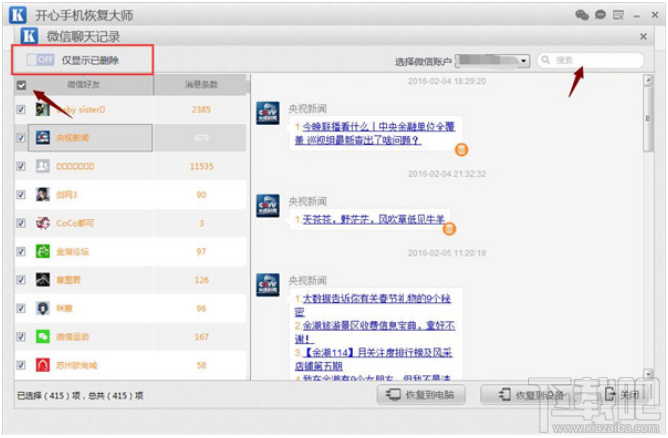The height and width of the screenshot is (438, 668).
Task: Click the 关闭 button at the bottom
Action: point(622,395)
